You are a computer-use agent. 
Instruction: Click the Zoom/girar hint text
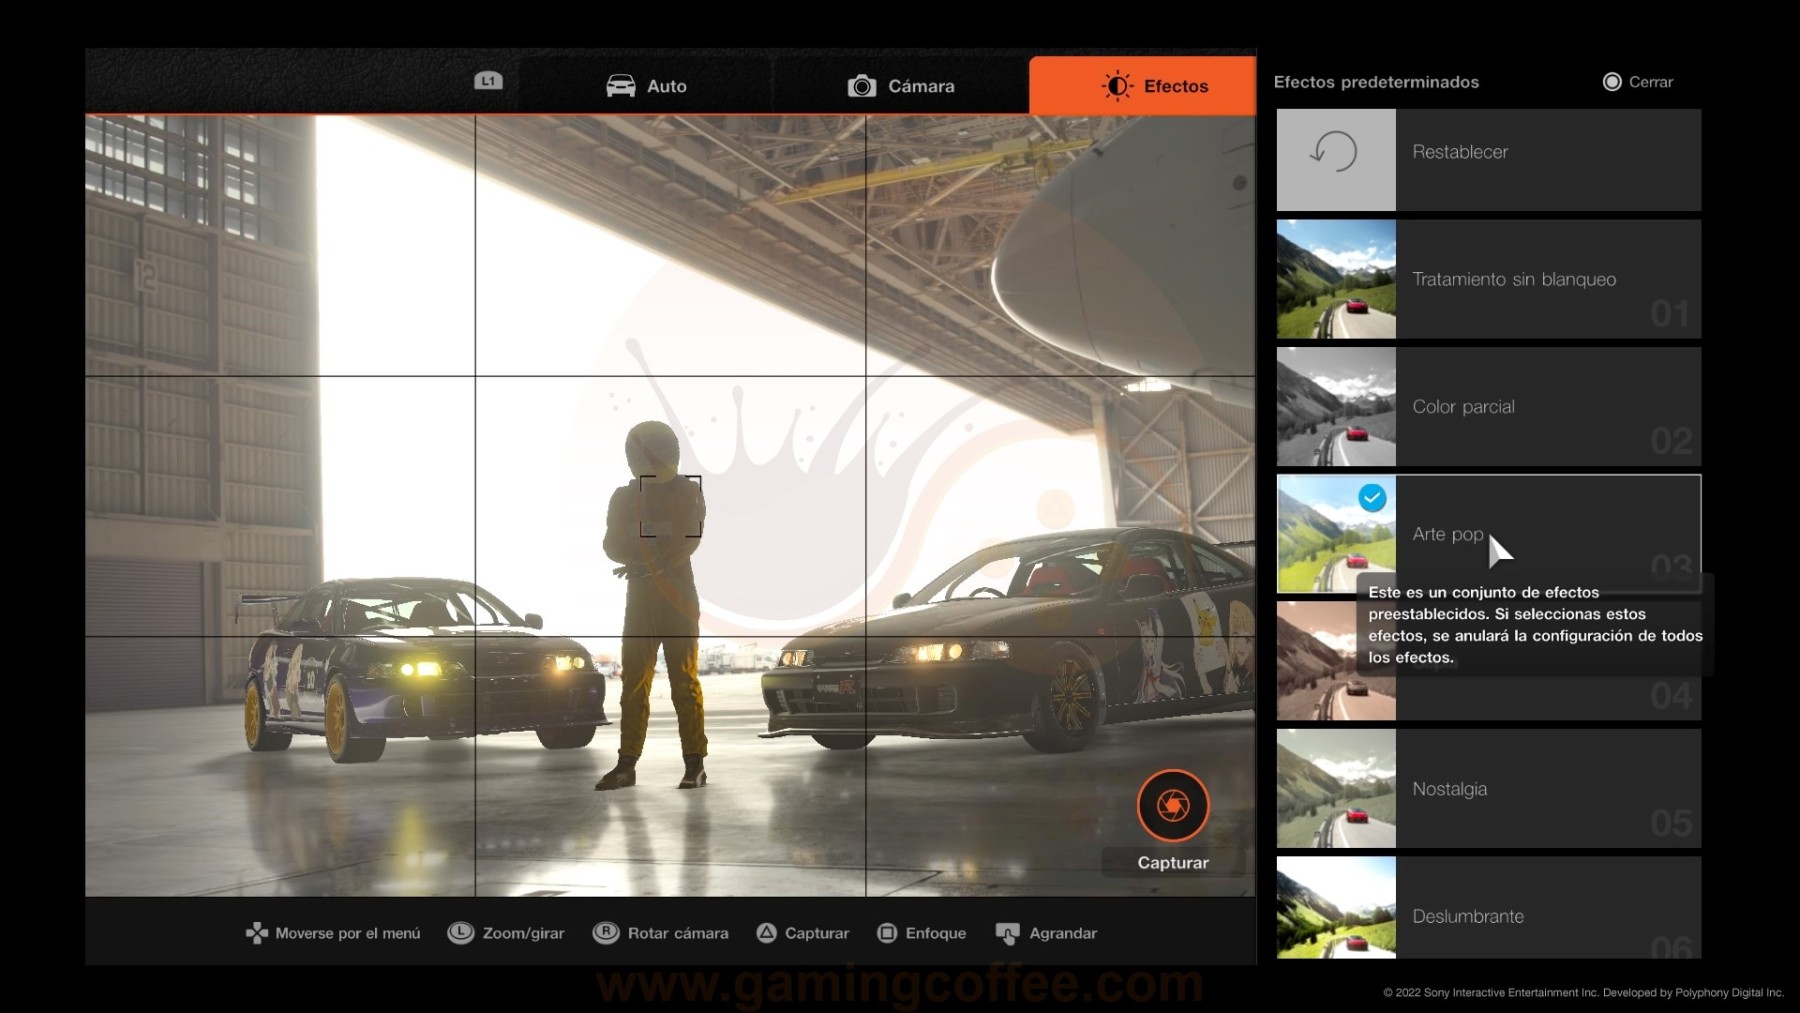(x=523, y=933)
